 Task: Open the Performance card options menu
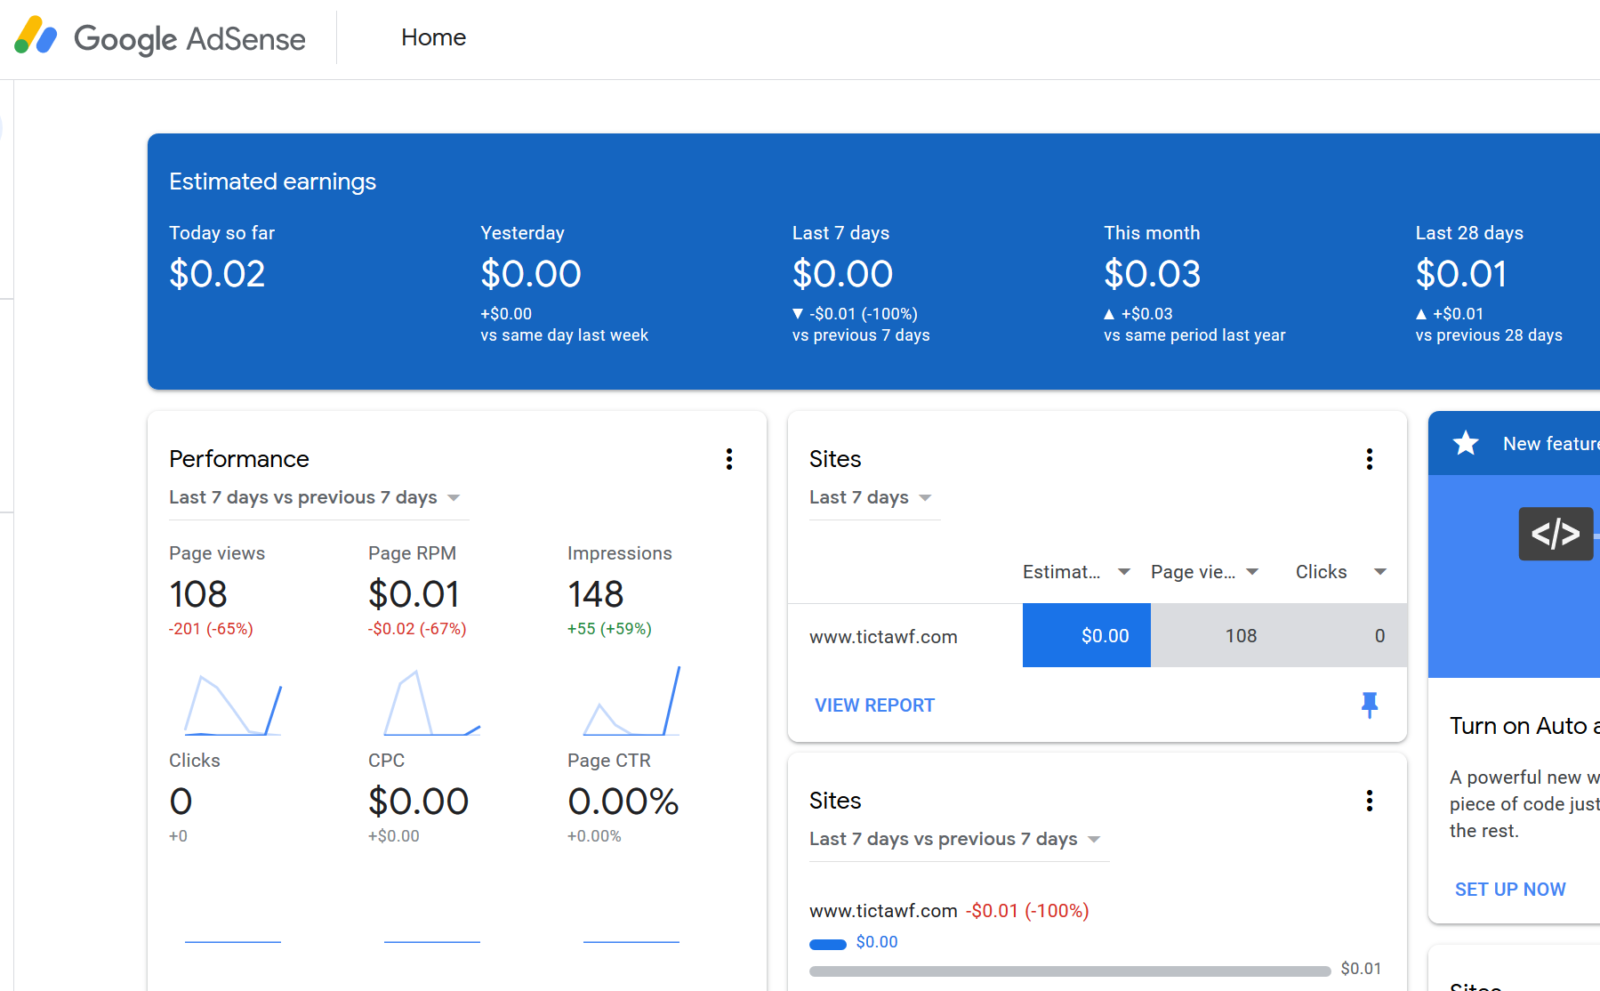pos(729,459)
